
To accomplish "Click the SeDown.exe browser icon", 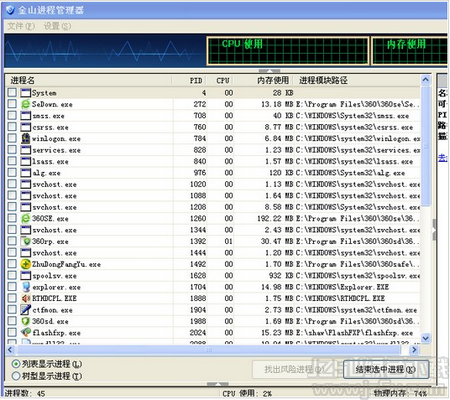I will (26, 104).
